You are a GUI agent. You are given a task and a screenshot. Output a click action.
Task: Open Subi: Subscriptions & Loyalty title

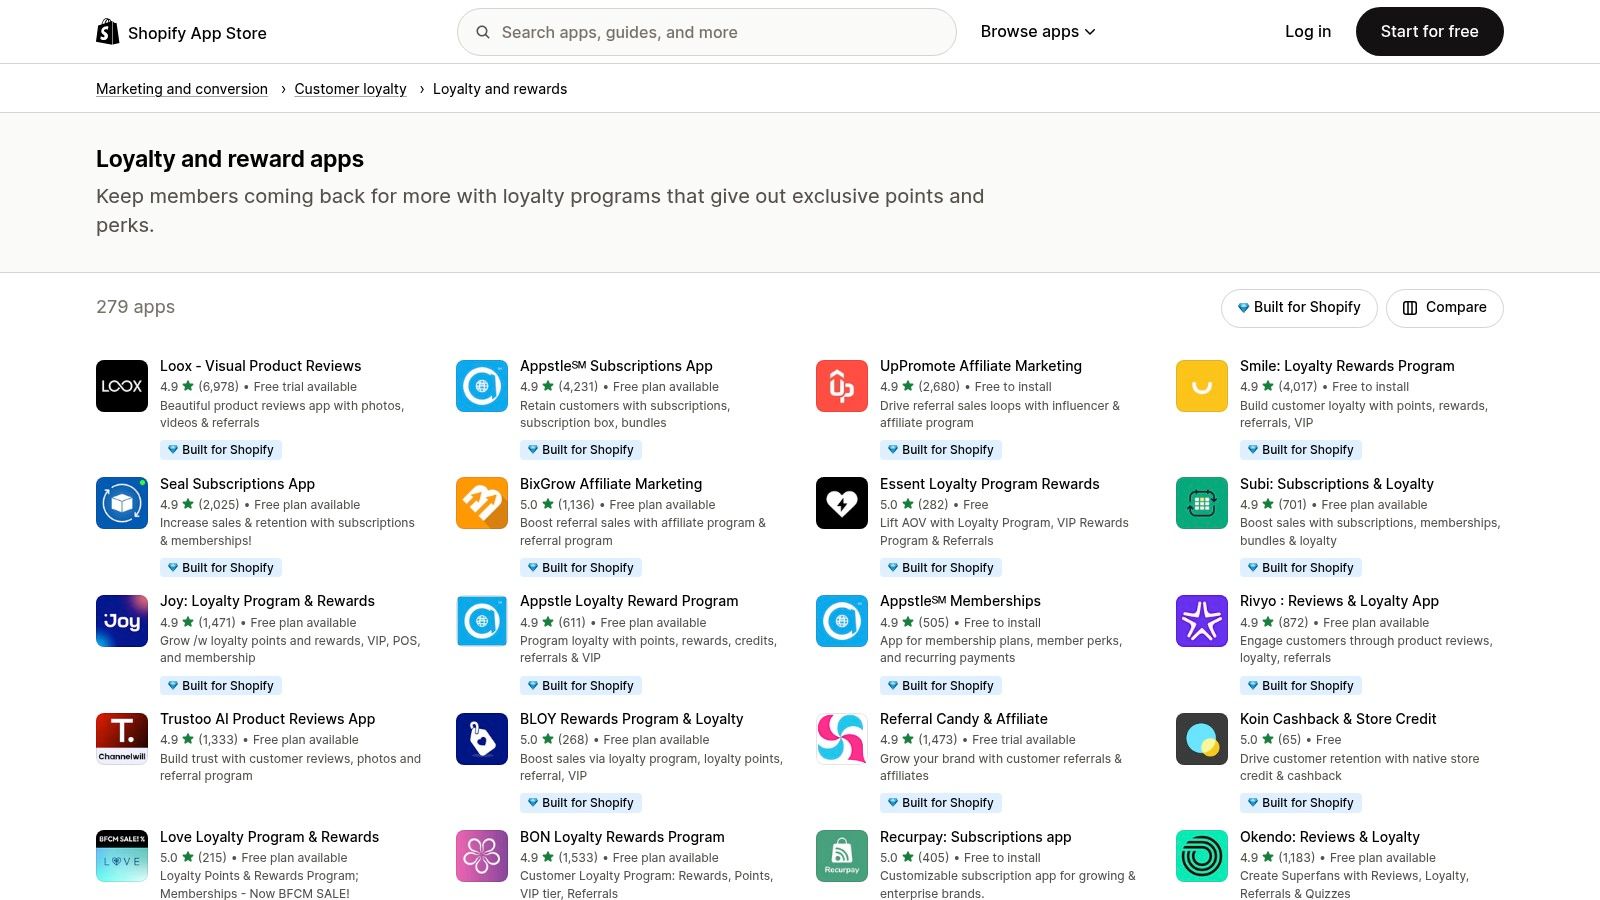(1337, 484)
